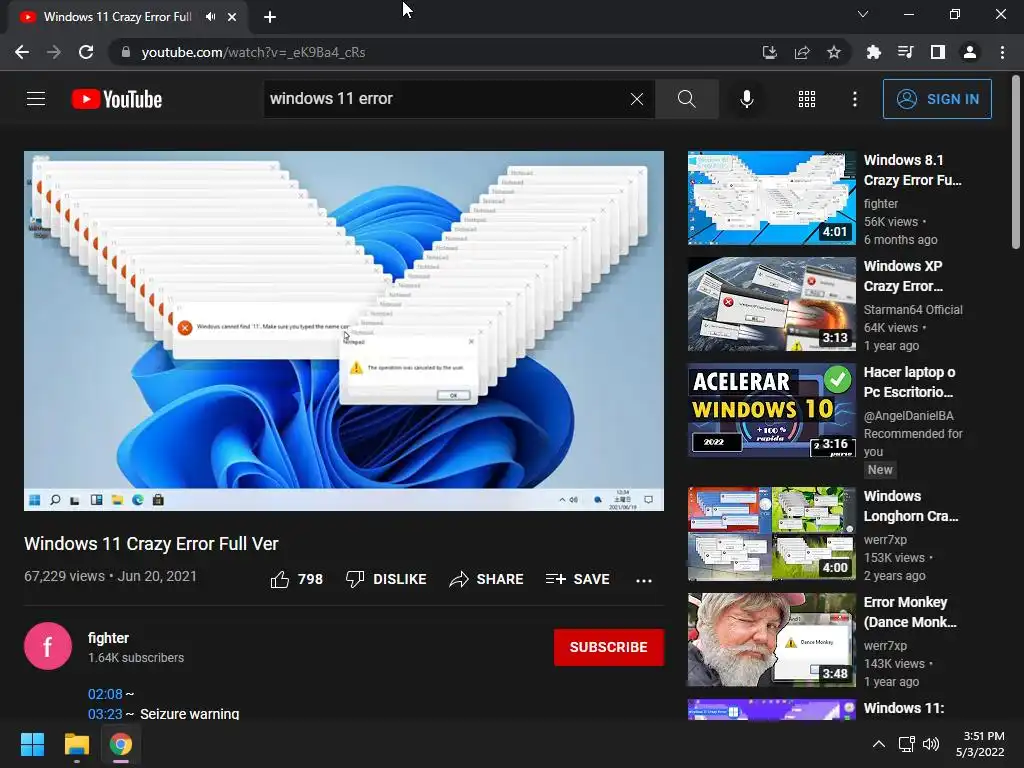Open the tab search chevron
Image resolution: width=1024 pixels, height=768 pixels.
(863, 14)
